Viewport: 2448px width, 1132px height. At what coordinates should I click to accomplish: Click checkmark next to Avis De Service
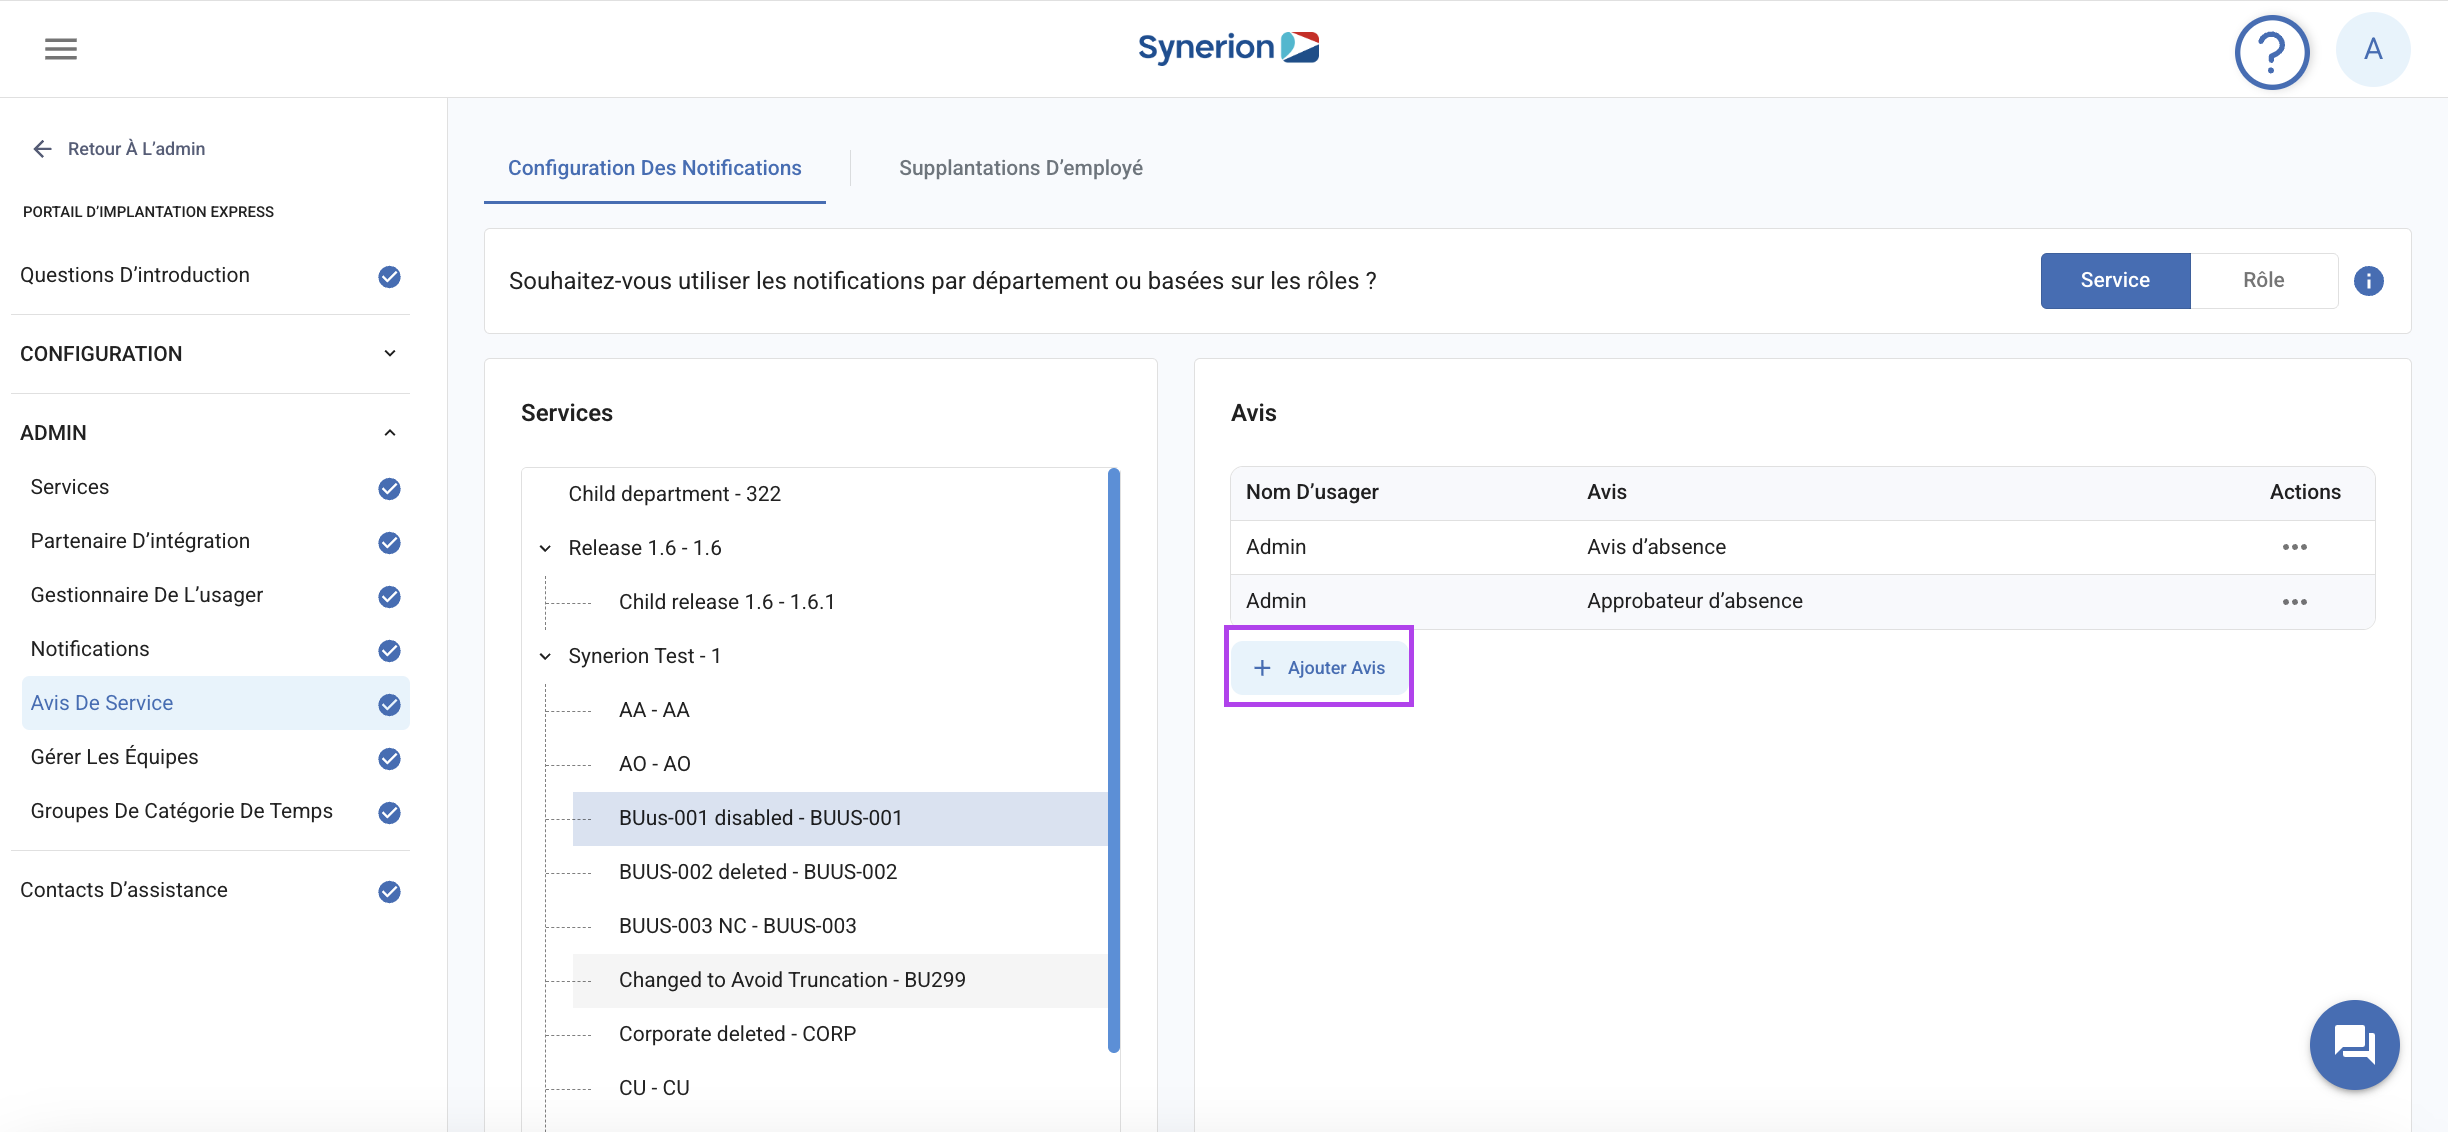pyautogui.click(x=389, y=704)
